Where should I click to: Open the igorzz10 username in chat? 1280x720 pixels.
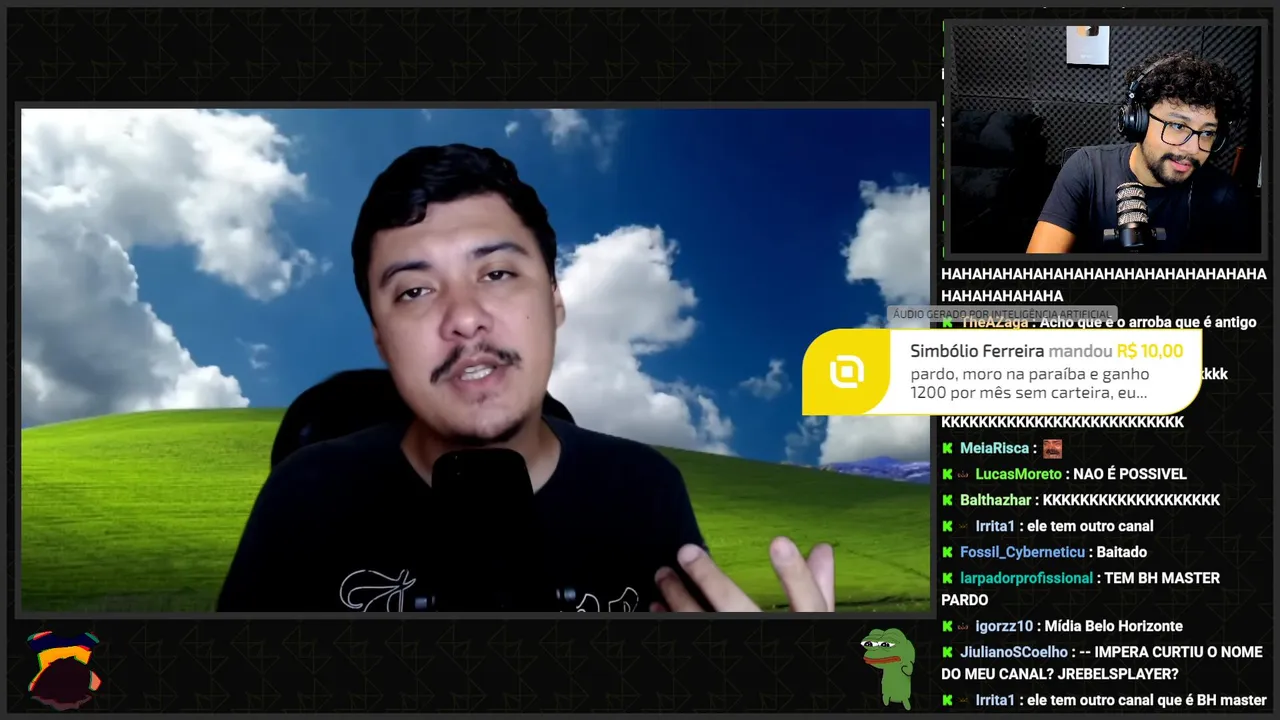coord(1004,626)
